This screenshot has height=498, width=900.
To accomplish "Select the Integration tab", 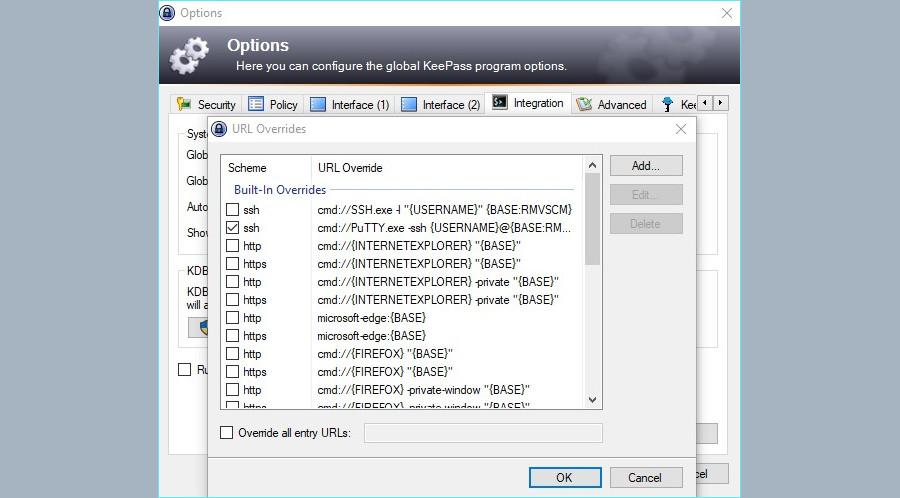I will (528, 103).
